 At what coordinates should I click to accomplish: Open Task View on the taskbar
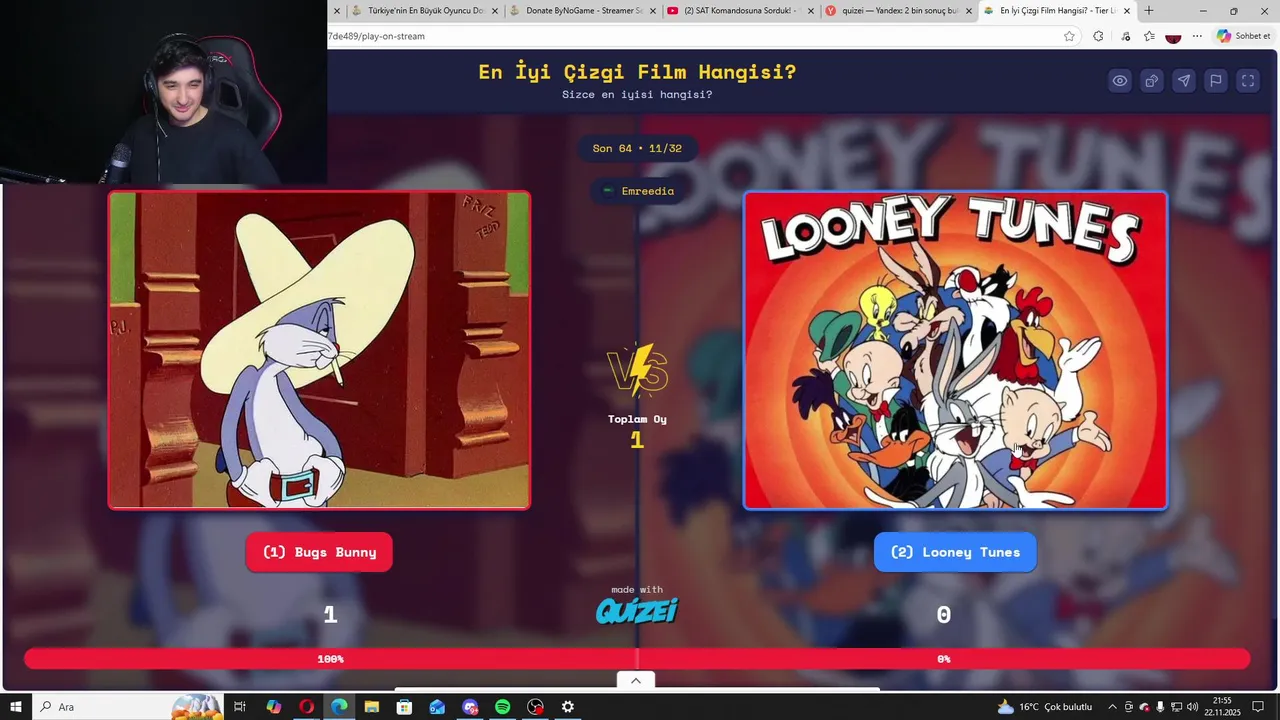(x=240, y=707)
